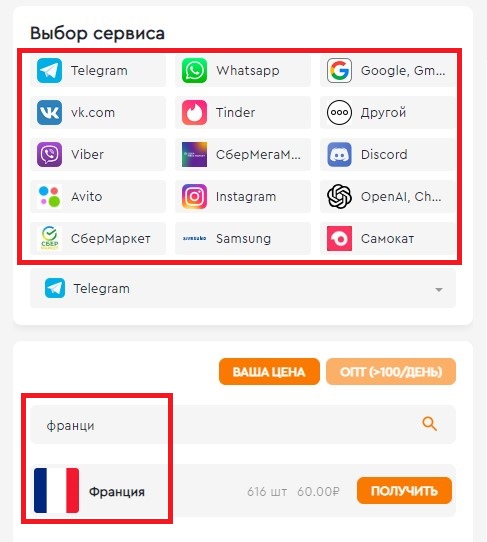This screenshot has height=542, width=487.
Task: Expand the Telegram service dropdown arrow
Action: (x=439, y=290)
